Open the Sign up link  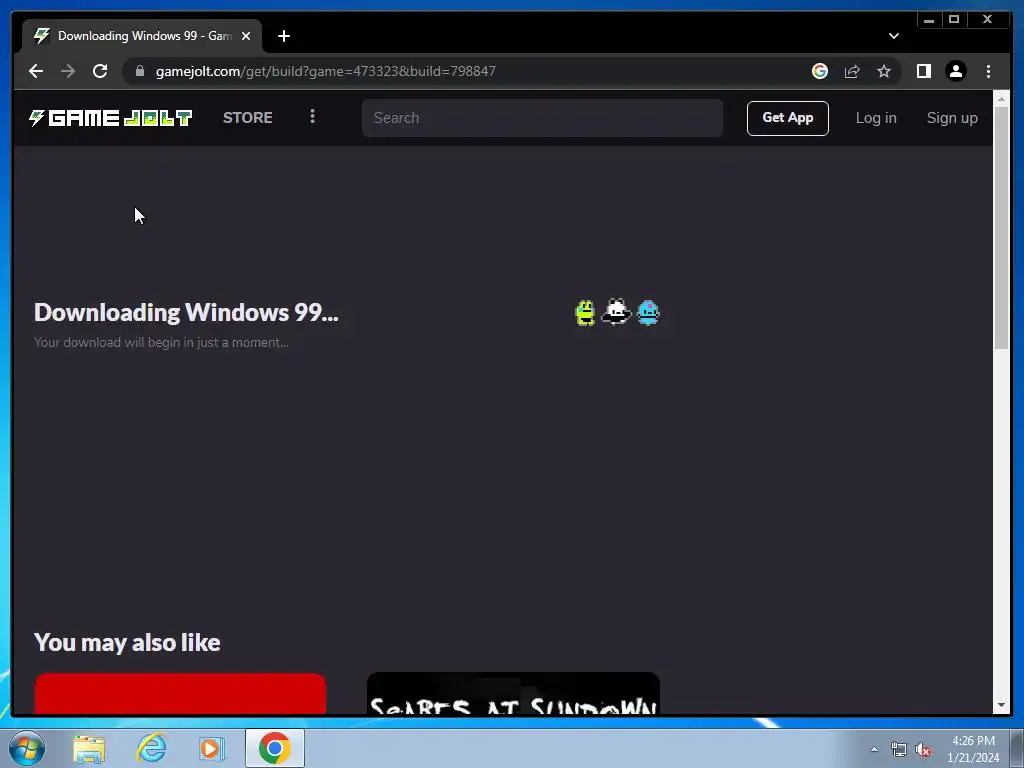pos(952,118)
